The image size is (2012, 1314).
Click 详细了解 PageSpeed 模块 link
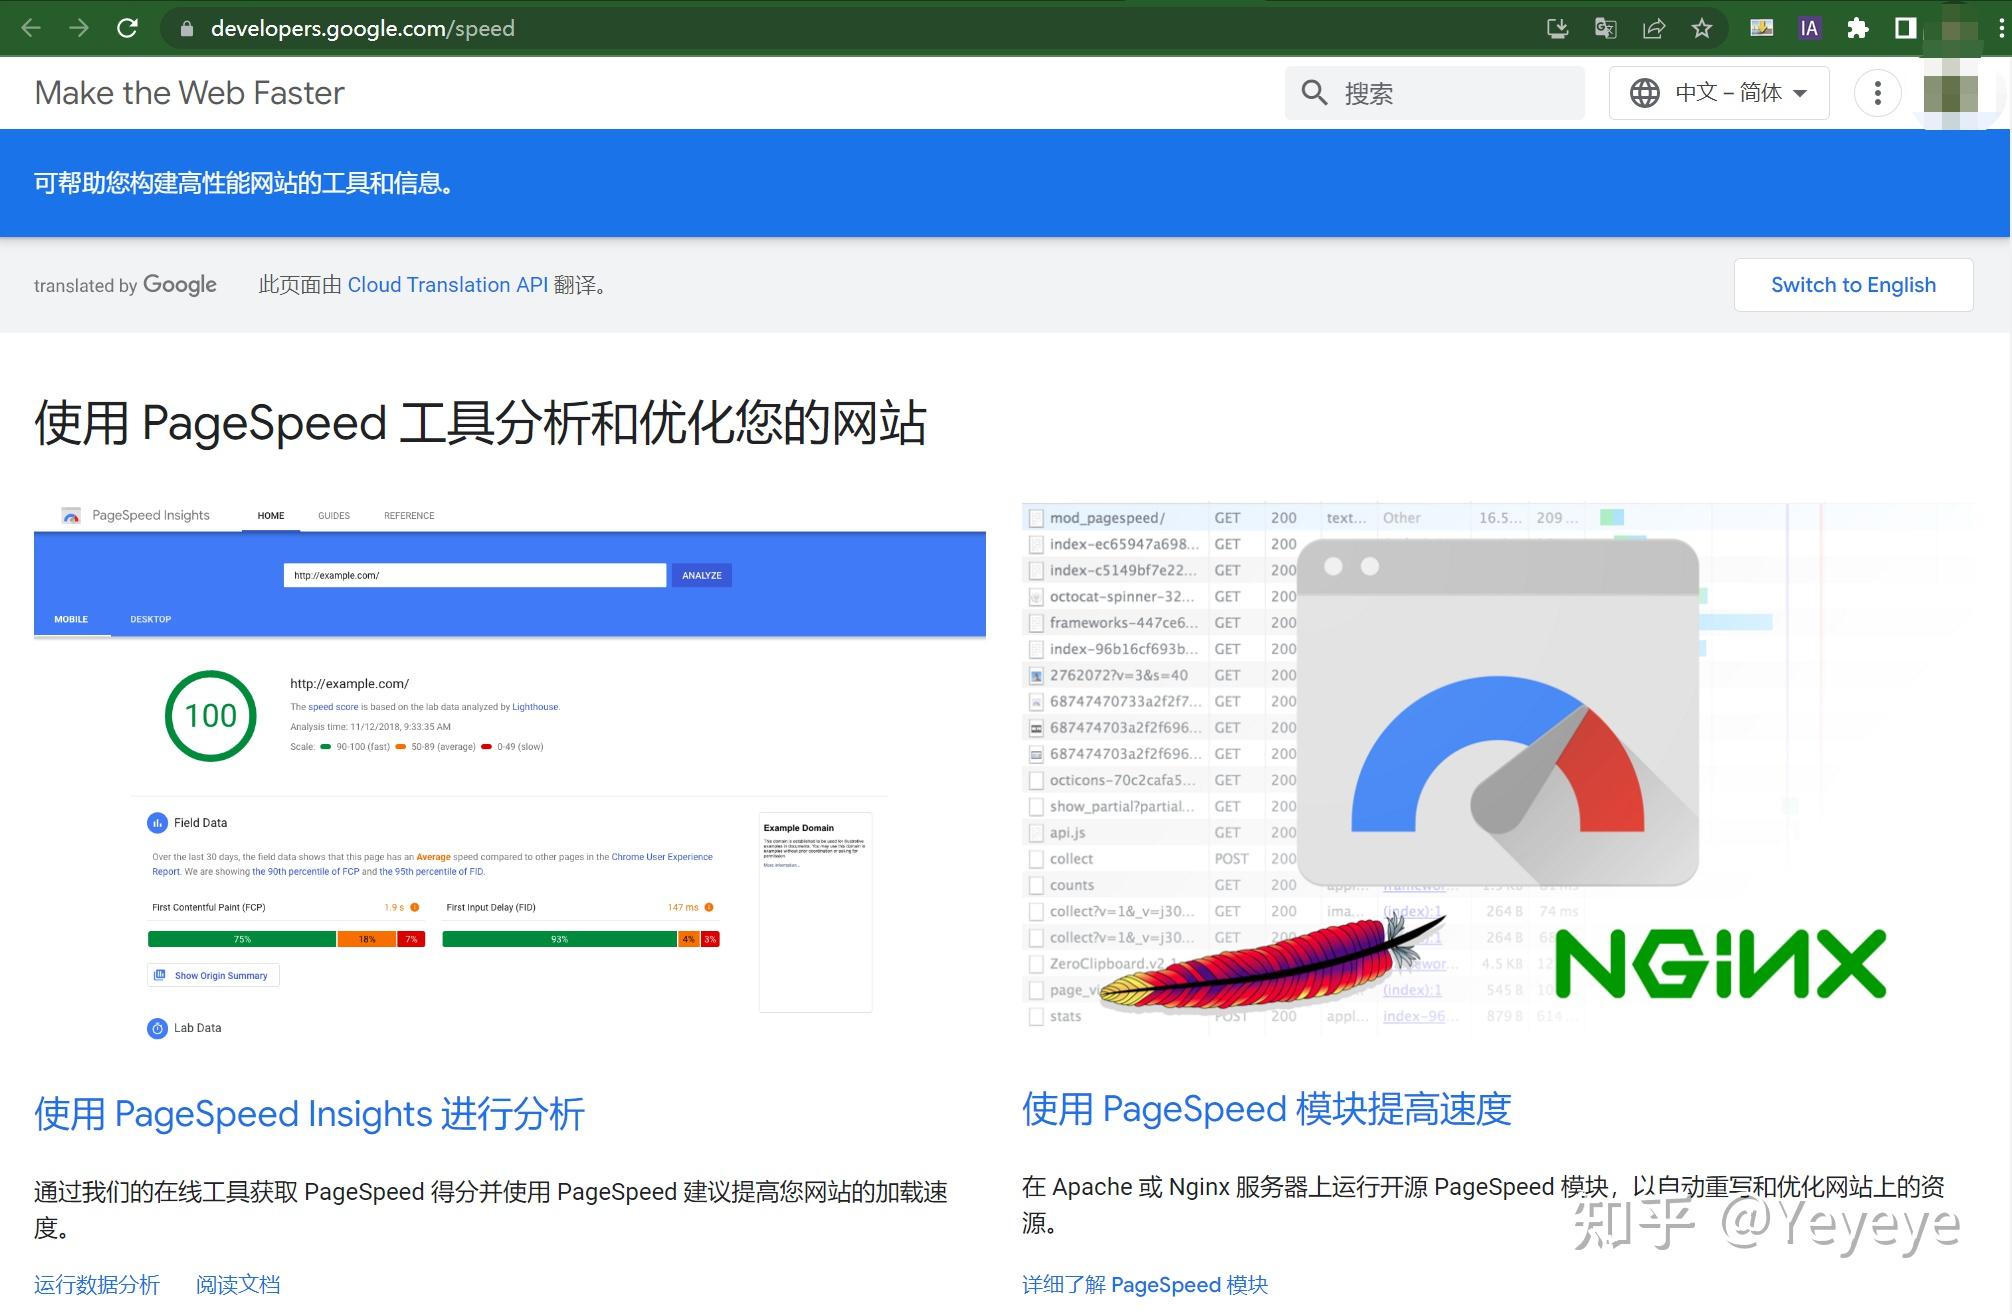click(x=1144, y=1284)
